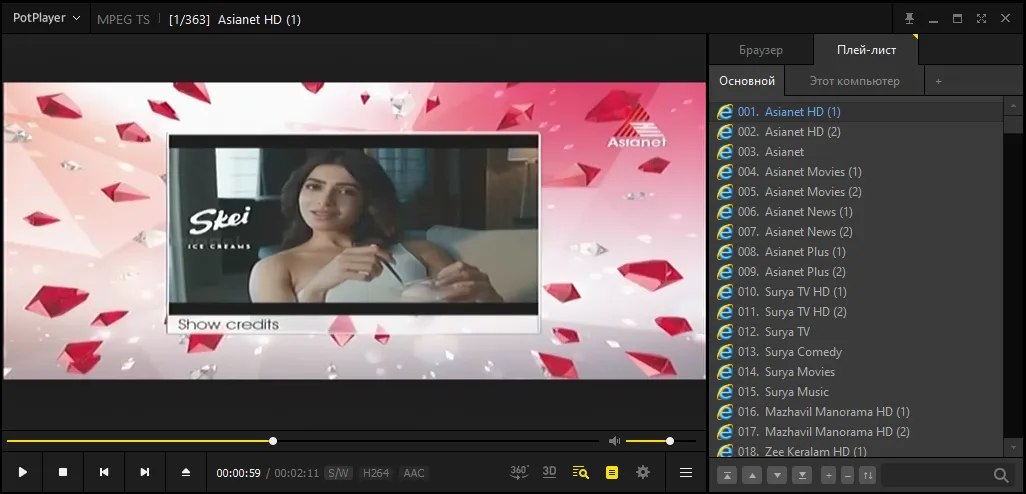This screenshot has width=1026, height=494.
Task: Click the playlist search magnifier icon
Action: [x=1001, y=475]
